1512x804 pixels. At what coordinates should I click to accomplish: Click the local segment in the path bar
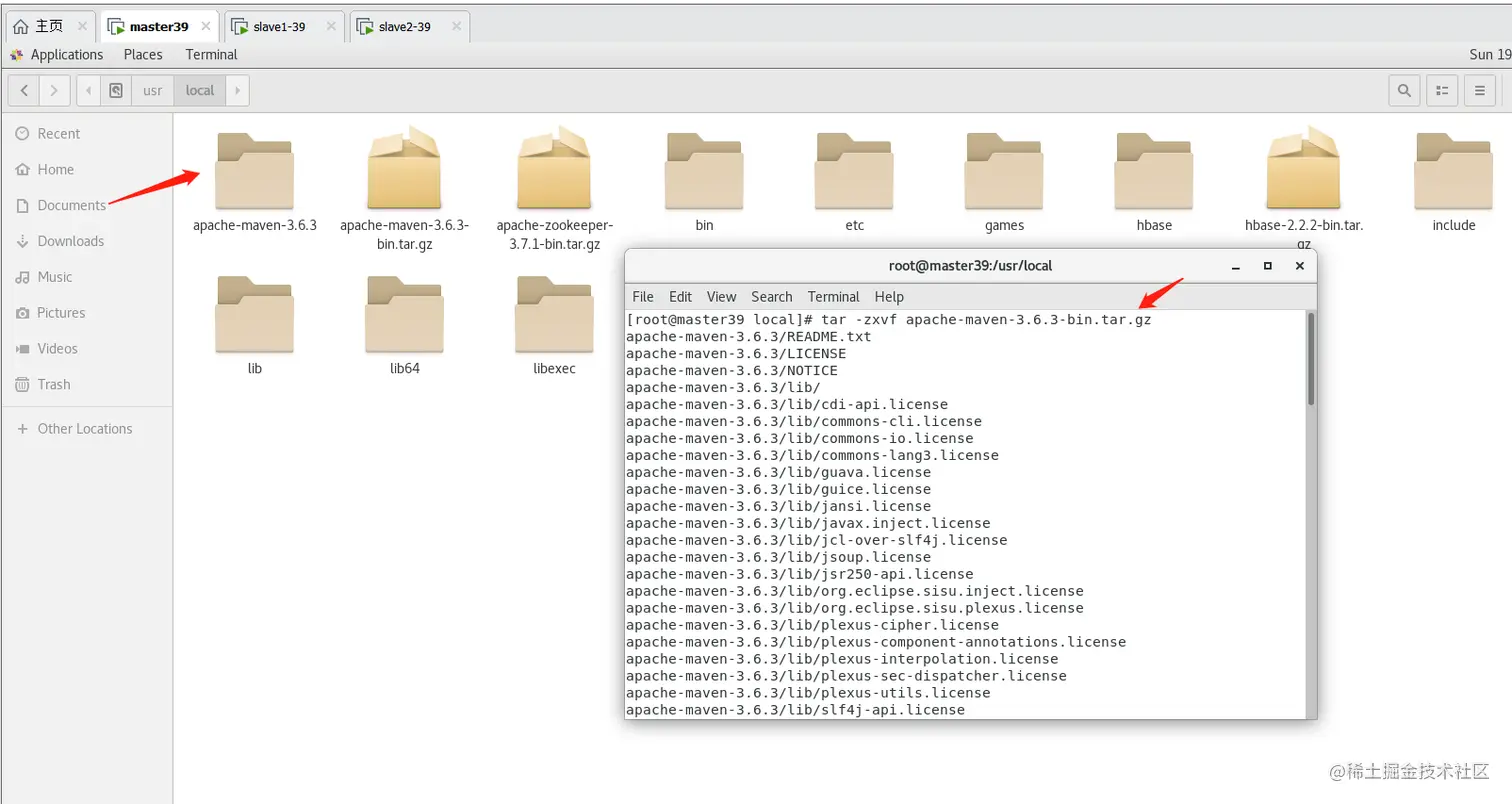coord(200,90)
